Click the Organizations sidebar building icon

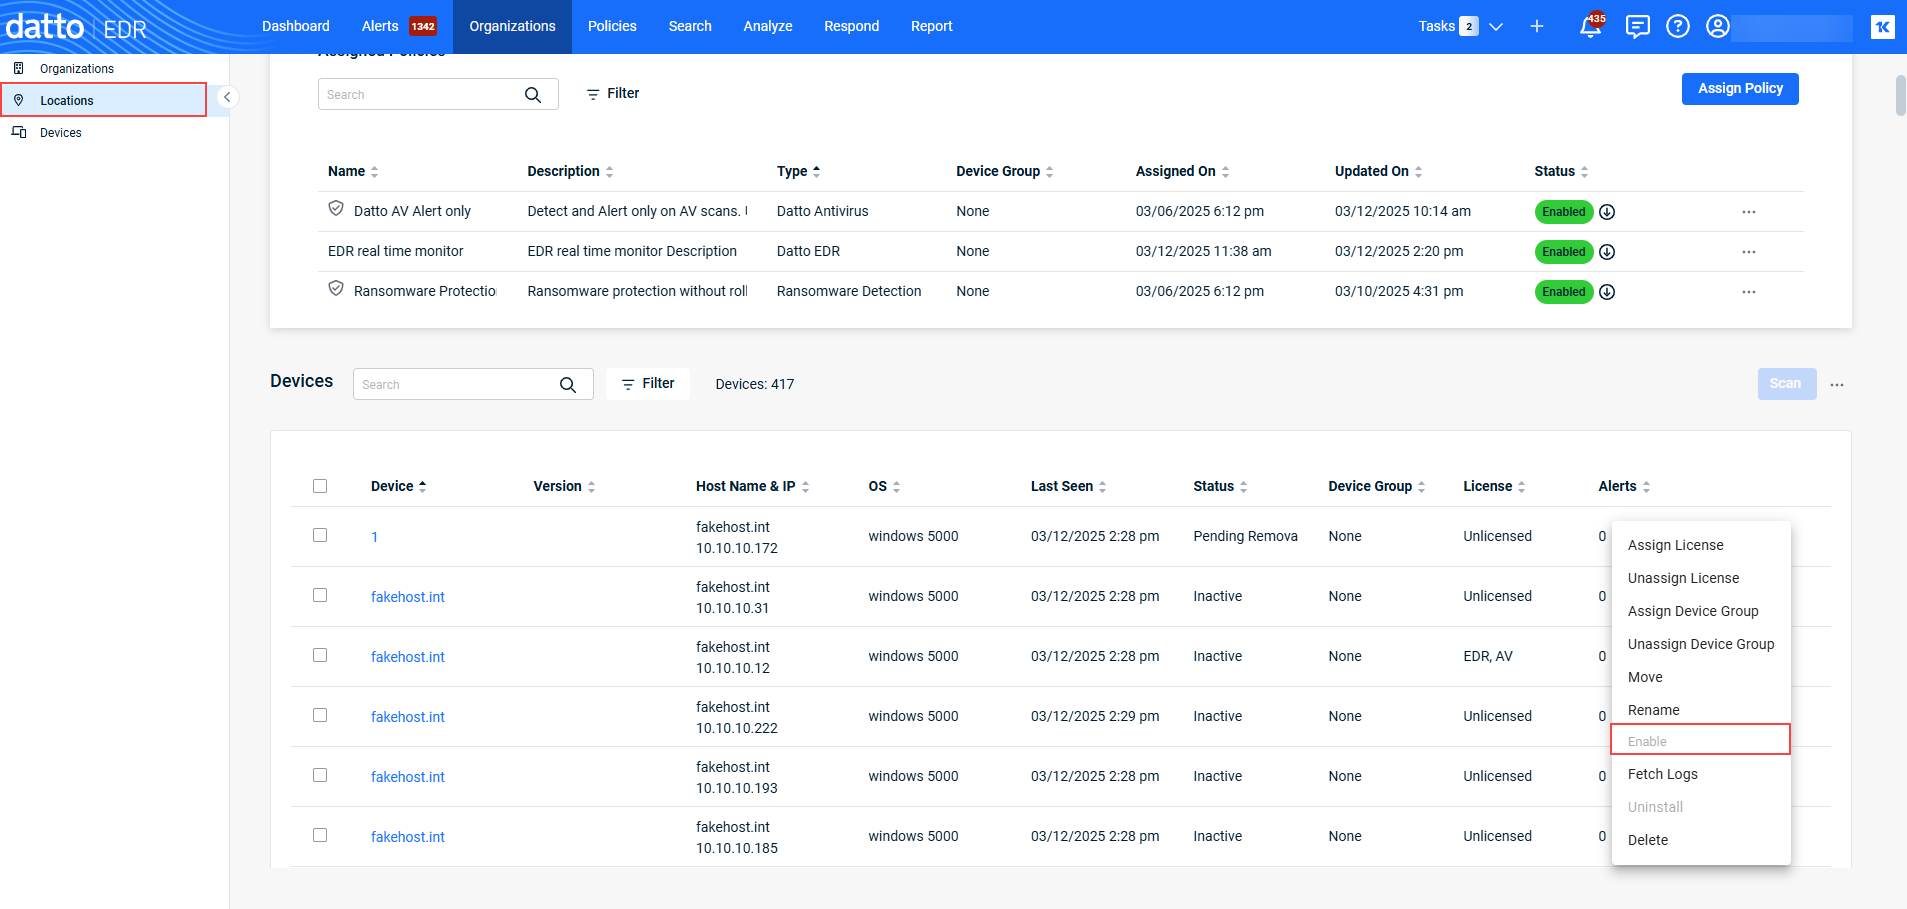click(x=18, y=68)
